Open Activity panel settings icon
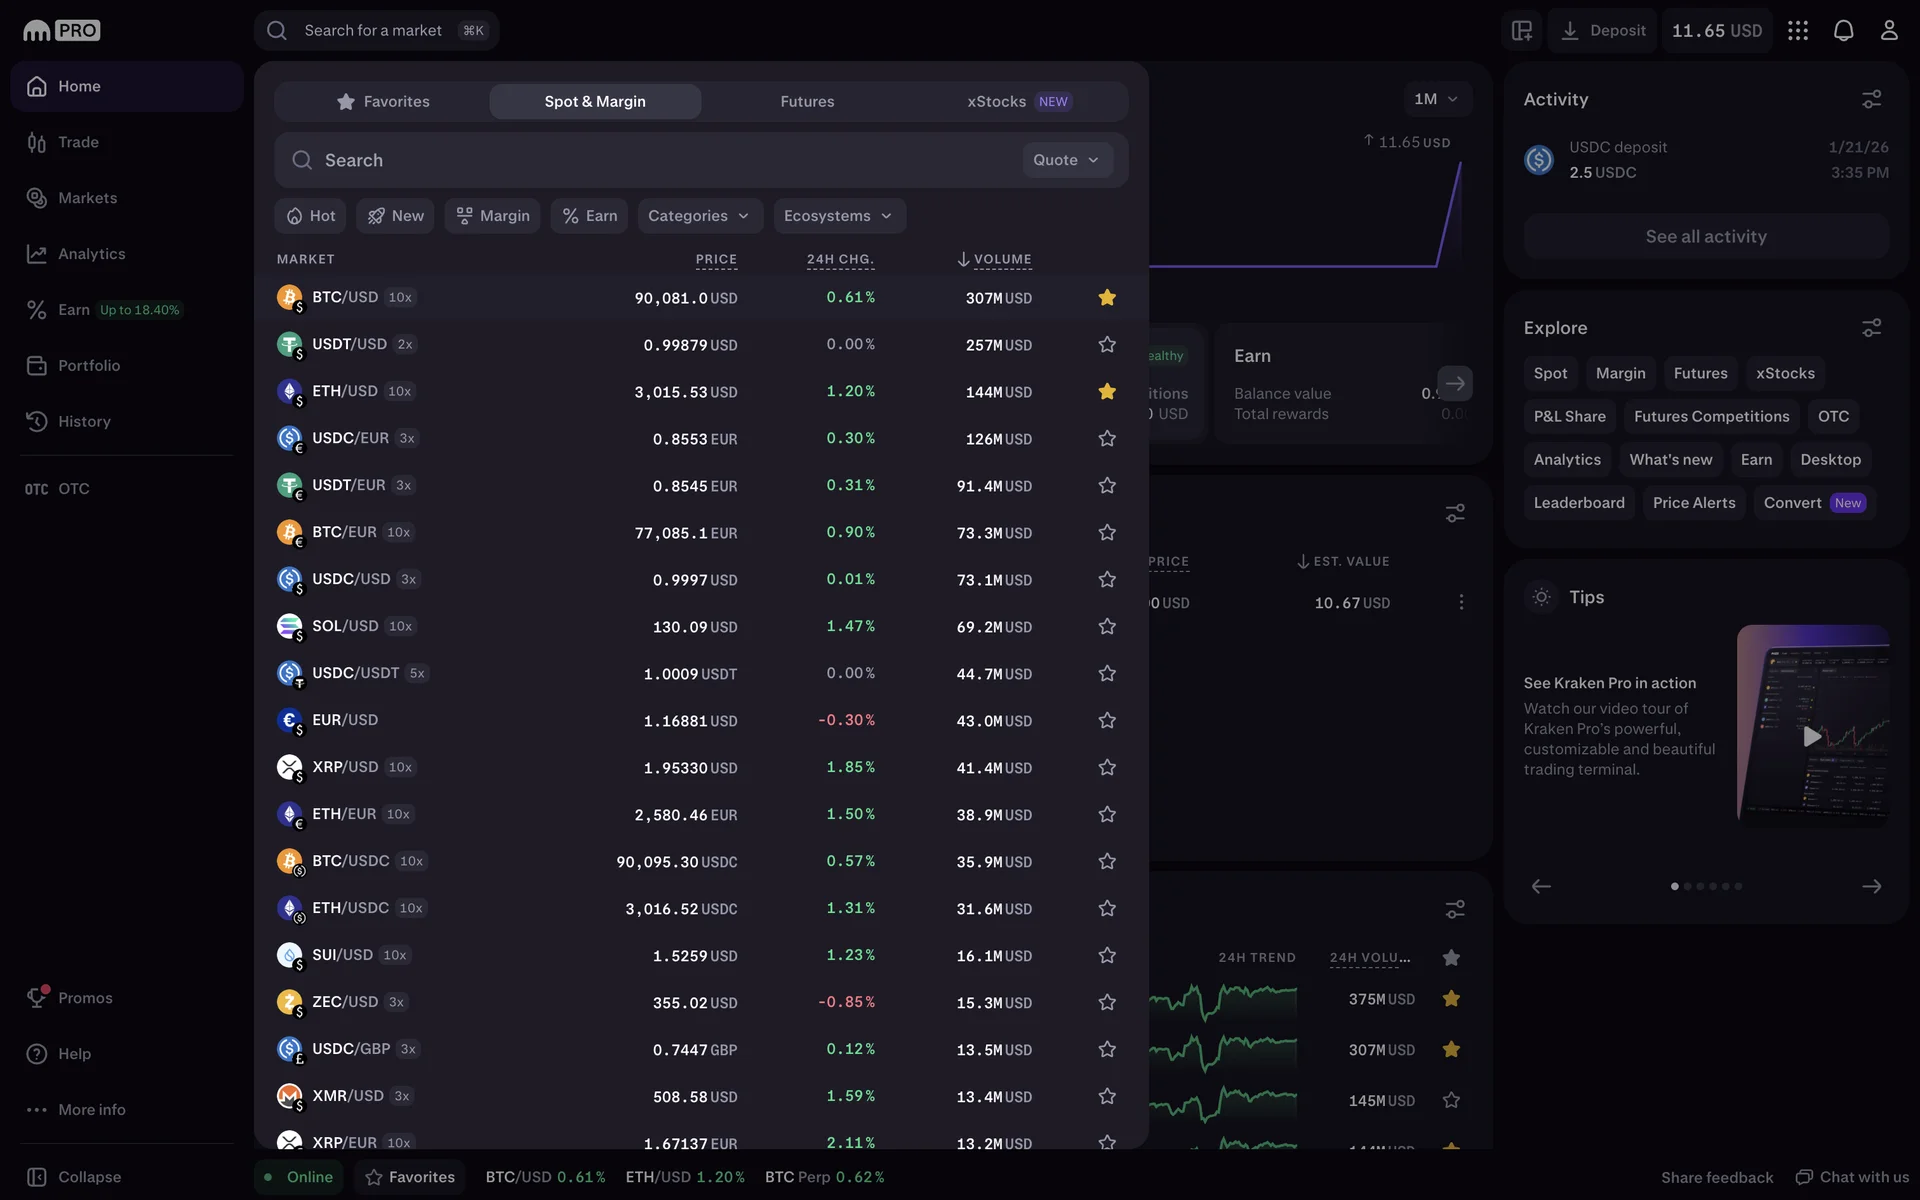This screenshot has height=1200, width=1920. click(x=1871, y=99)
